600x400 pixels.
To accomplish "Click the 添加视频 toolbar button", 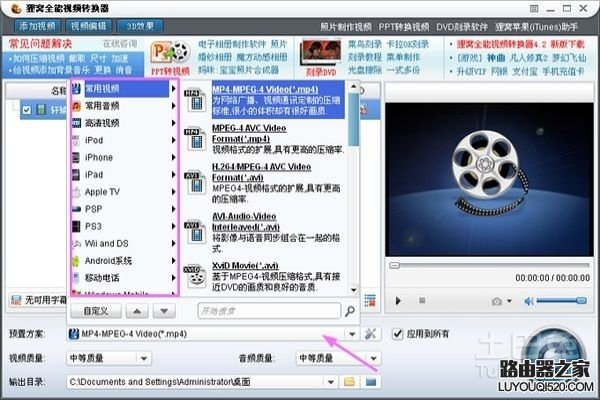I will click(37, 26).
